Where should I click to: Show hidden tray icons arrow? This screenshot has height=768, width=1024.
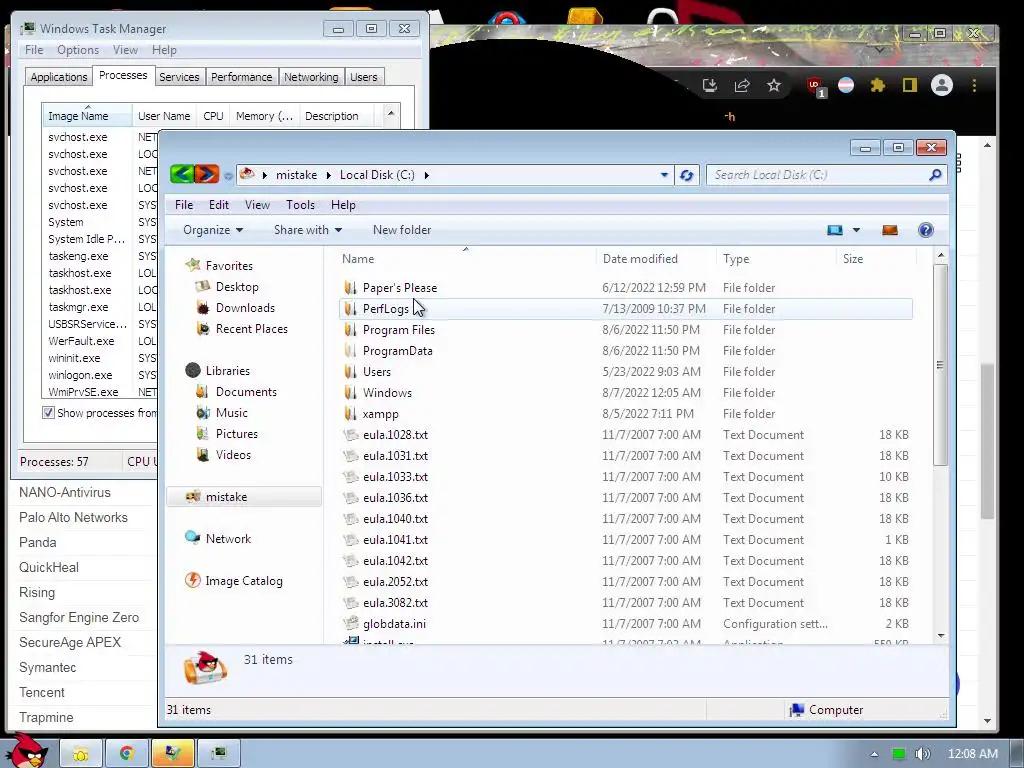coord(874,754)
